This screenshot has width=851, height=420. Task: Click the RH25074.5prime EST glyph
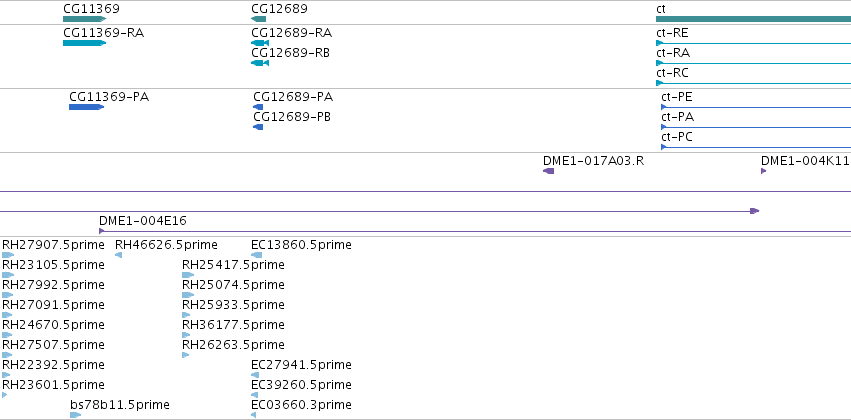point(188,295)
